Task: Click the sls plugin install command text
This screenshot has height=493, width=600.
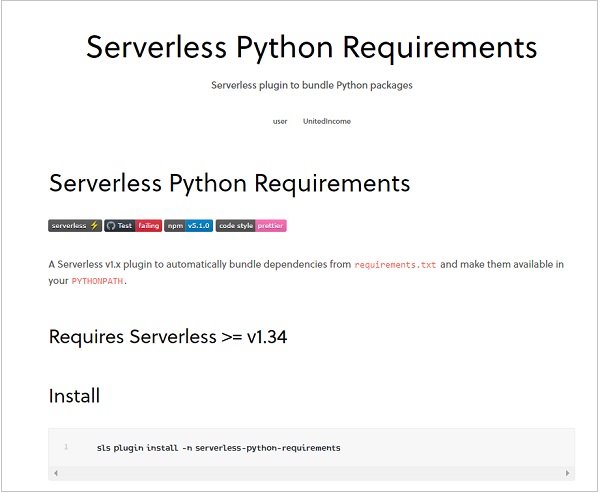Action: [218, 447]
